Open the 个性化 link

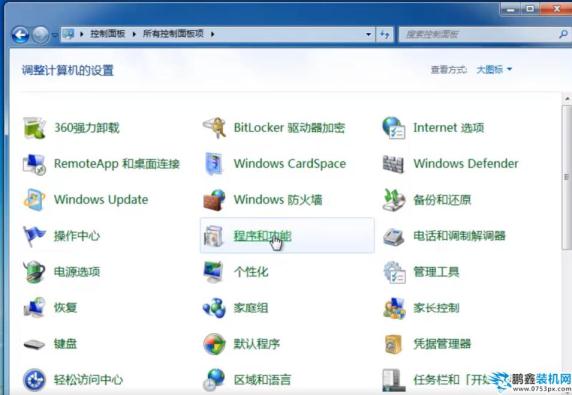tap(251, 272)
